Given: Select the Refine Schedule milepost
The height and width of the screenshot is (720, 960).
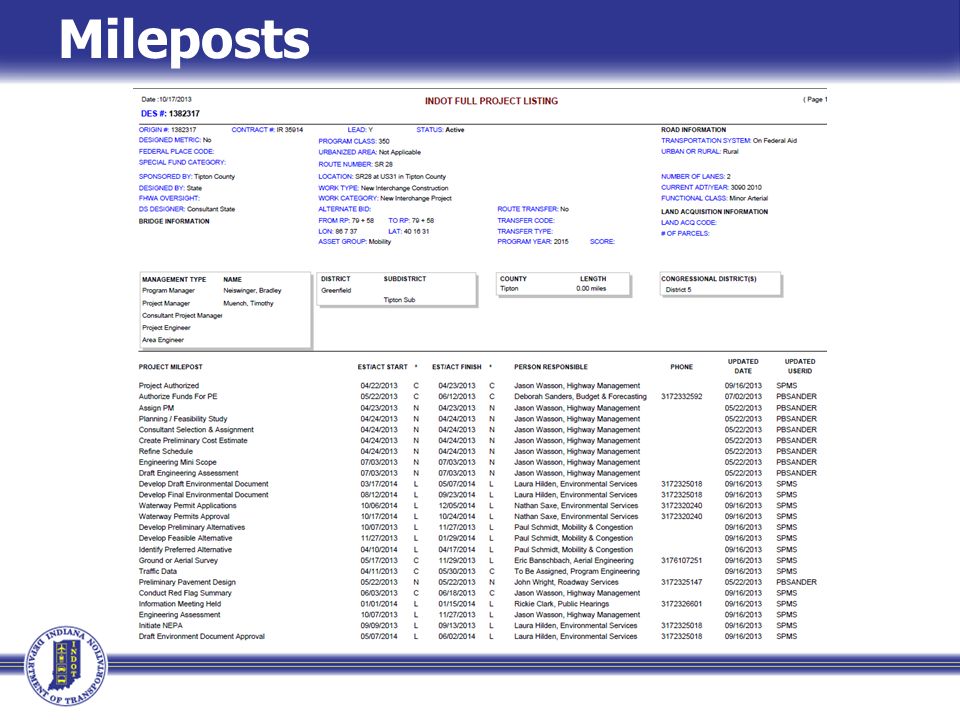Looking at the screenshot, I should click(165, 451).
